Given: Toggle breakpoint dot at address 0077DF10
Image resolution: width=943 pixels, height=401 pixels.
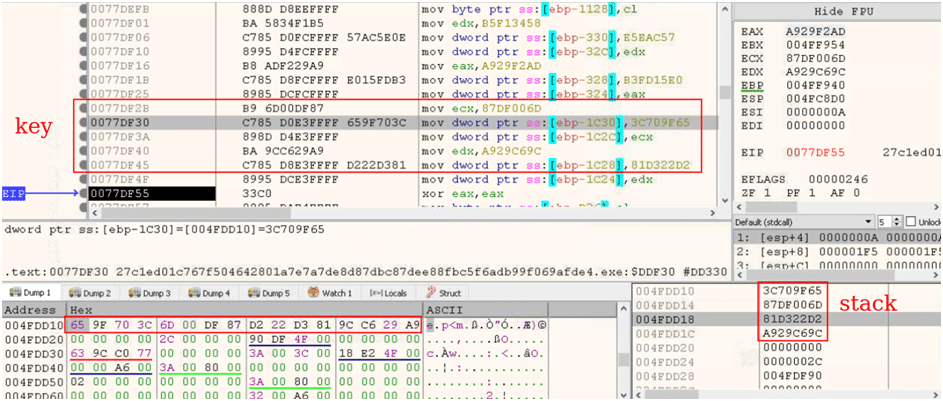Looking at the screenshot, I should [x=83, y=52].
